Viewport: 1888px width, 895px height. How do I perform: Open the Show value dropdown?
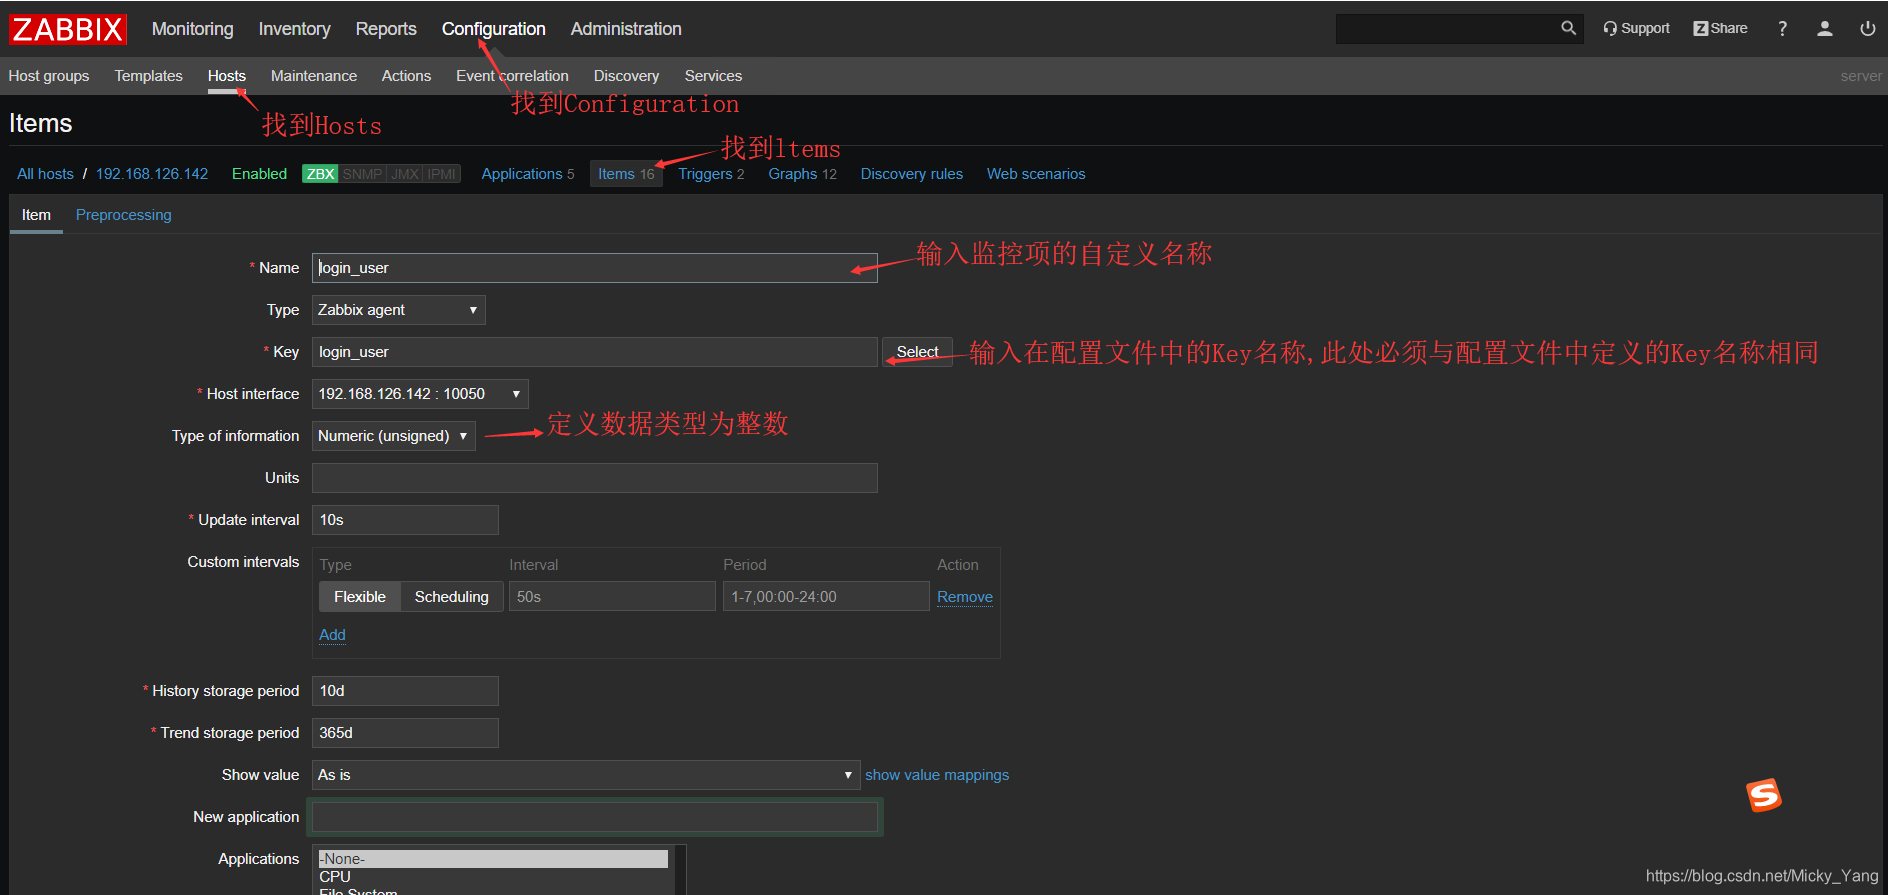(586, 775)
